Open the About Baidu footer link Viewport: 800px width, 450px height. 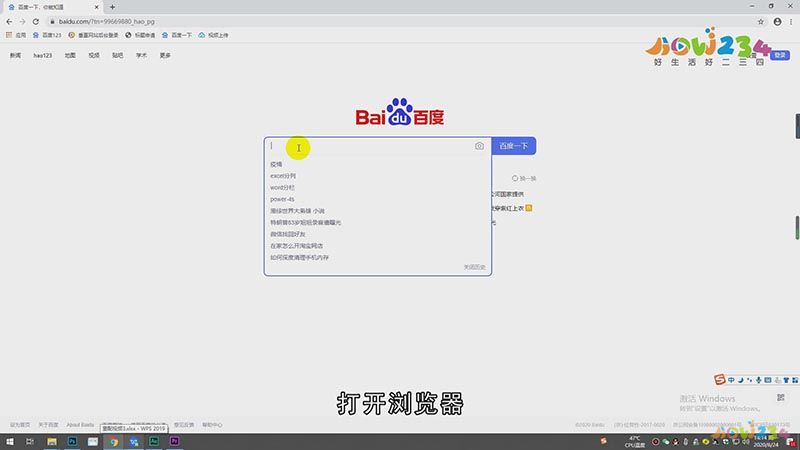click(80, 425)
